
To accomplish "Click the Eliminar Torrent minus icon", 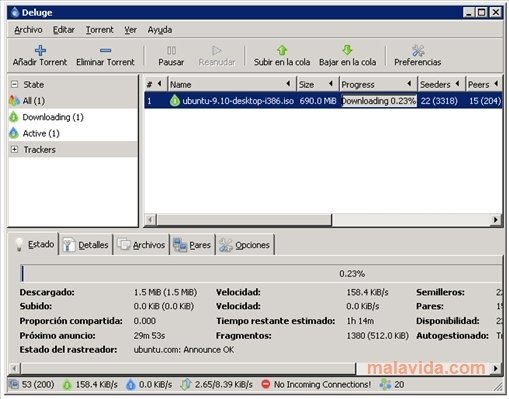I will point(105,50).
